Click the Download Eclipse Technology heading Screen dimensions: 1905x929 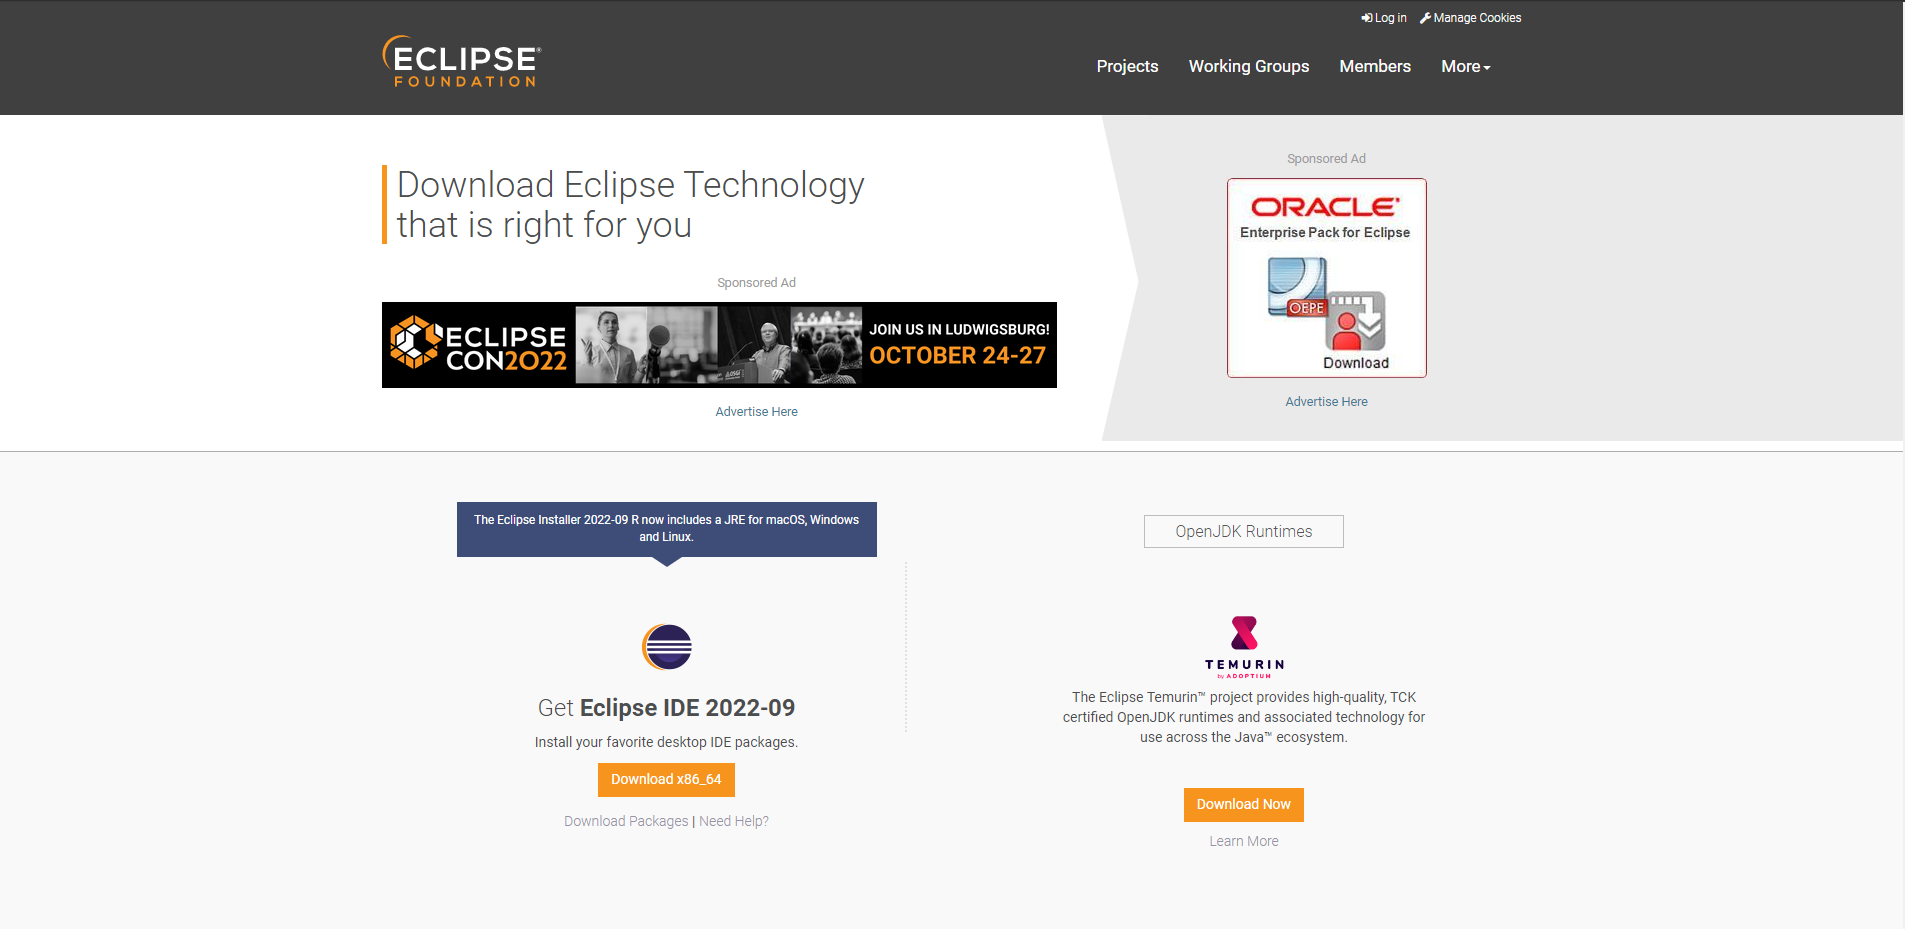630,205
